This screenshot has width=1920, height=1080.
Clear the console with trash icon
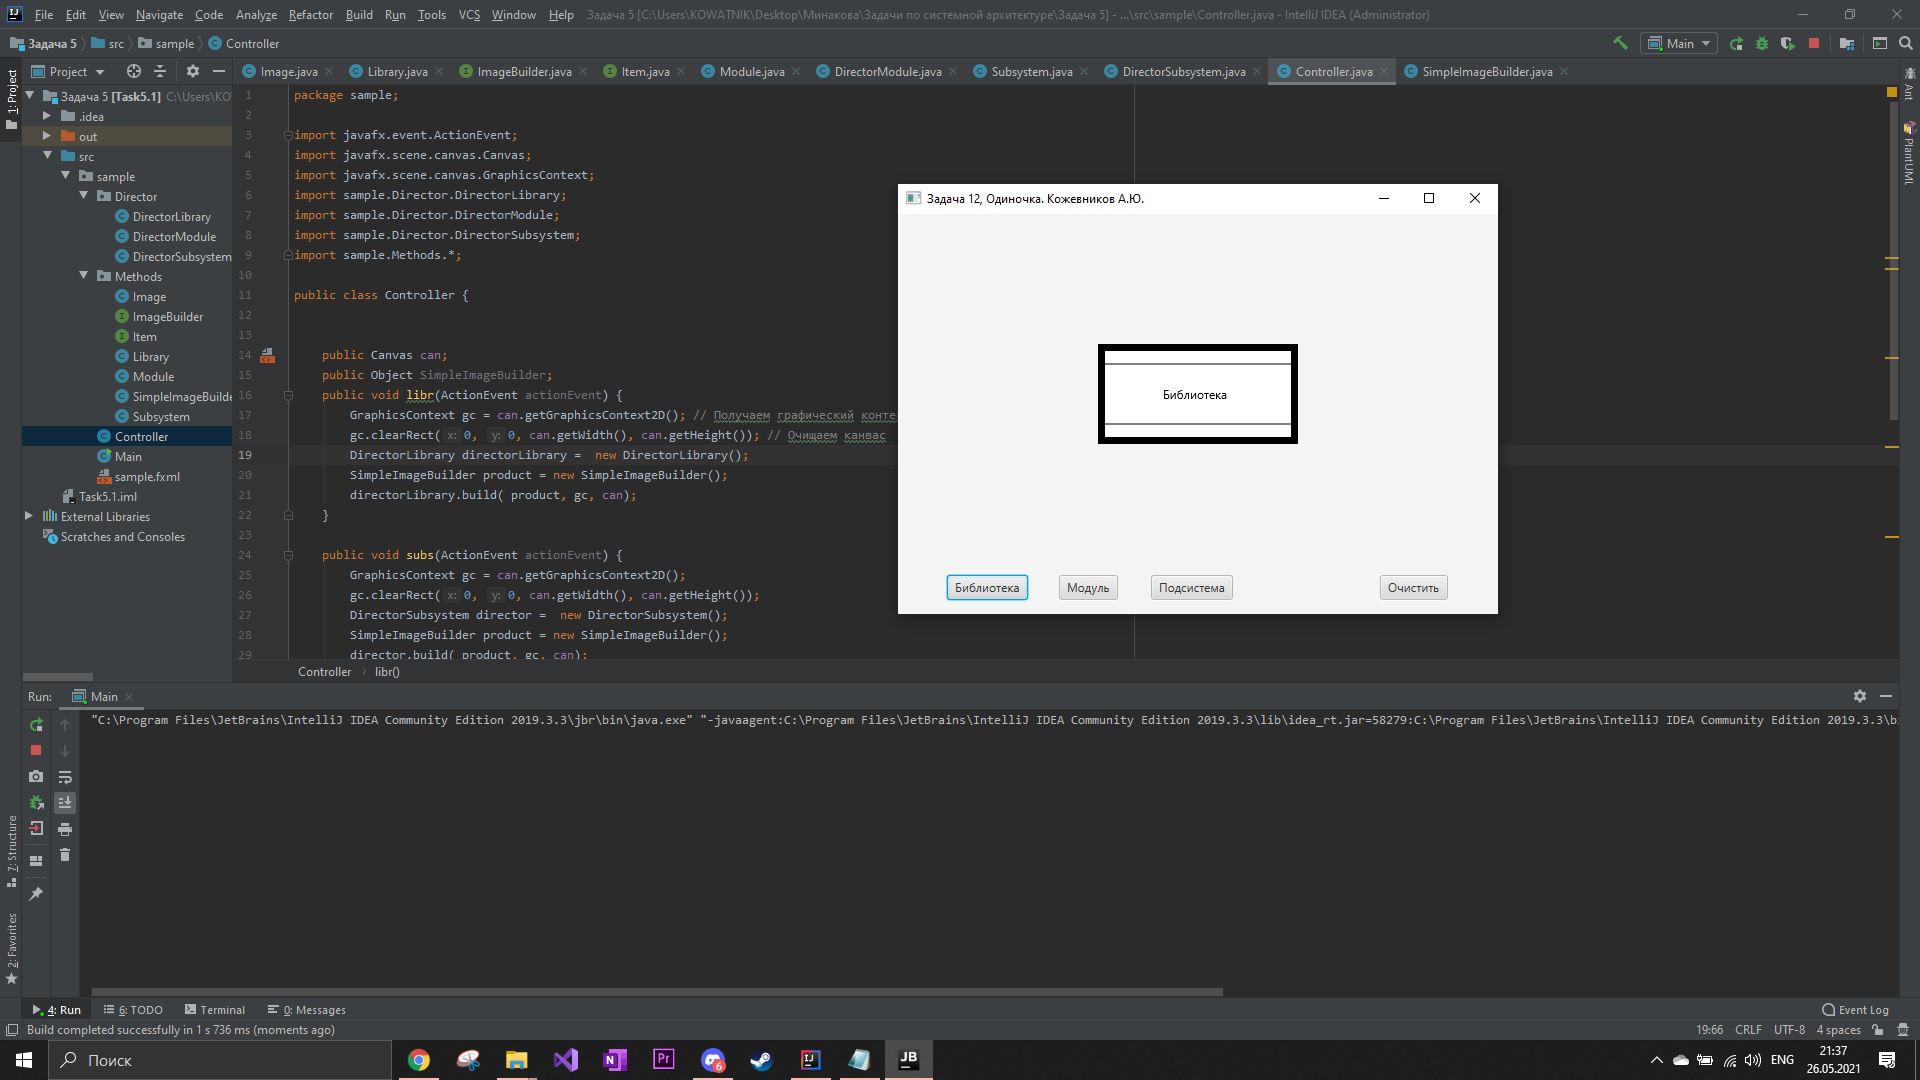click(65, 855)
